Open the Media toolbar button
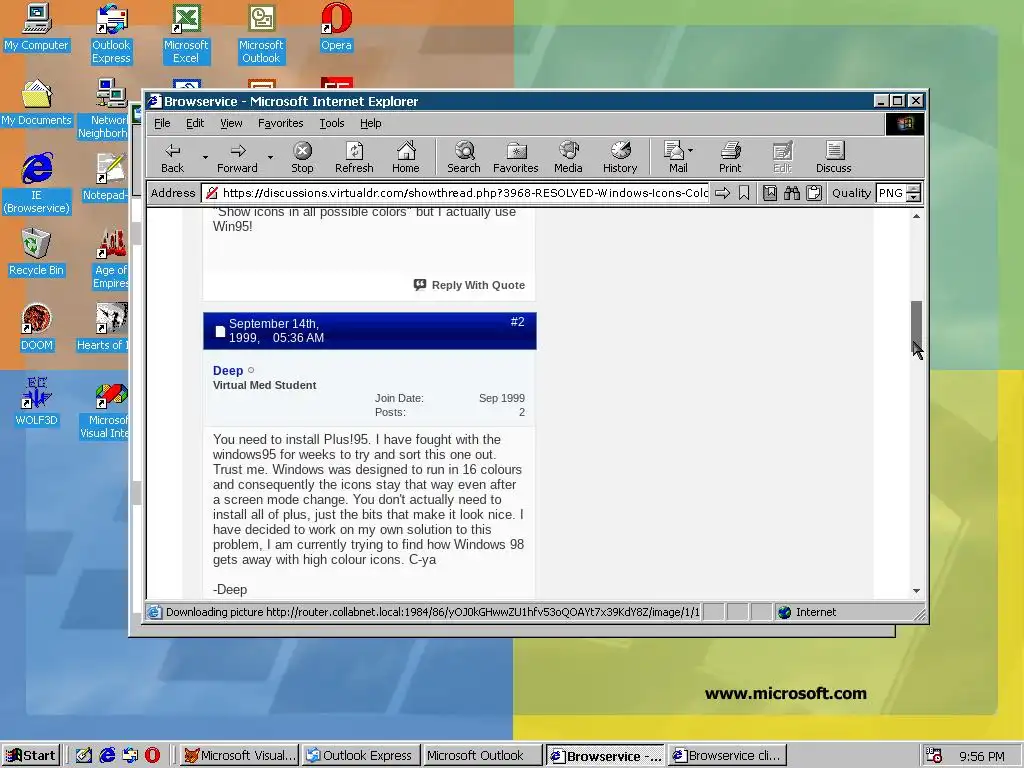 568,157
